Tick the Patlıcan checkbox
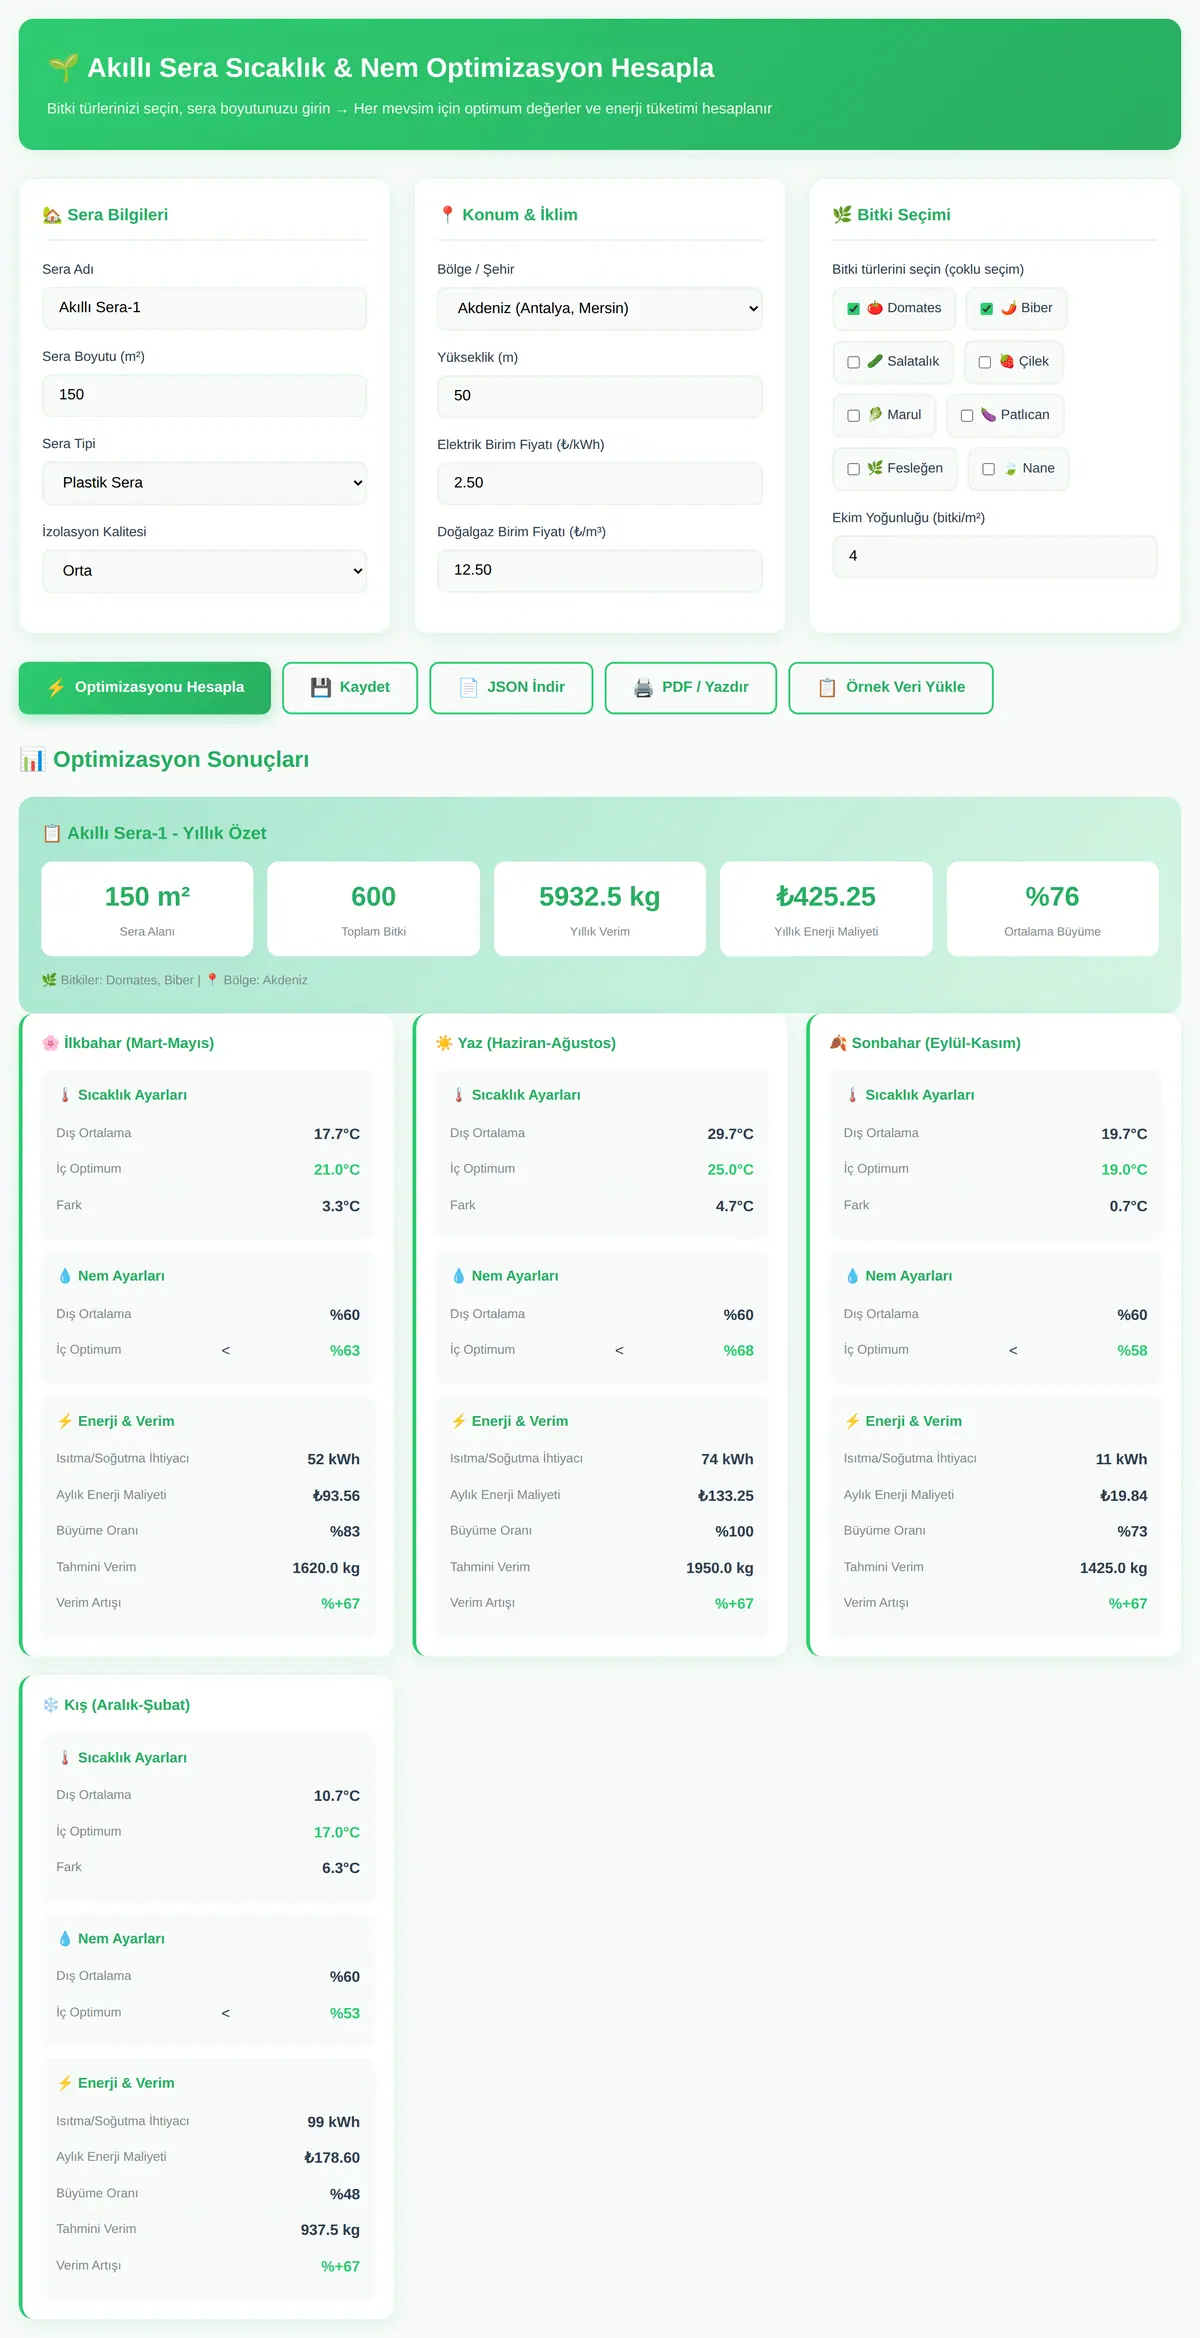This screenshot has width=1200, height=2338. click(967, 415)
